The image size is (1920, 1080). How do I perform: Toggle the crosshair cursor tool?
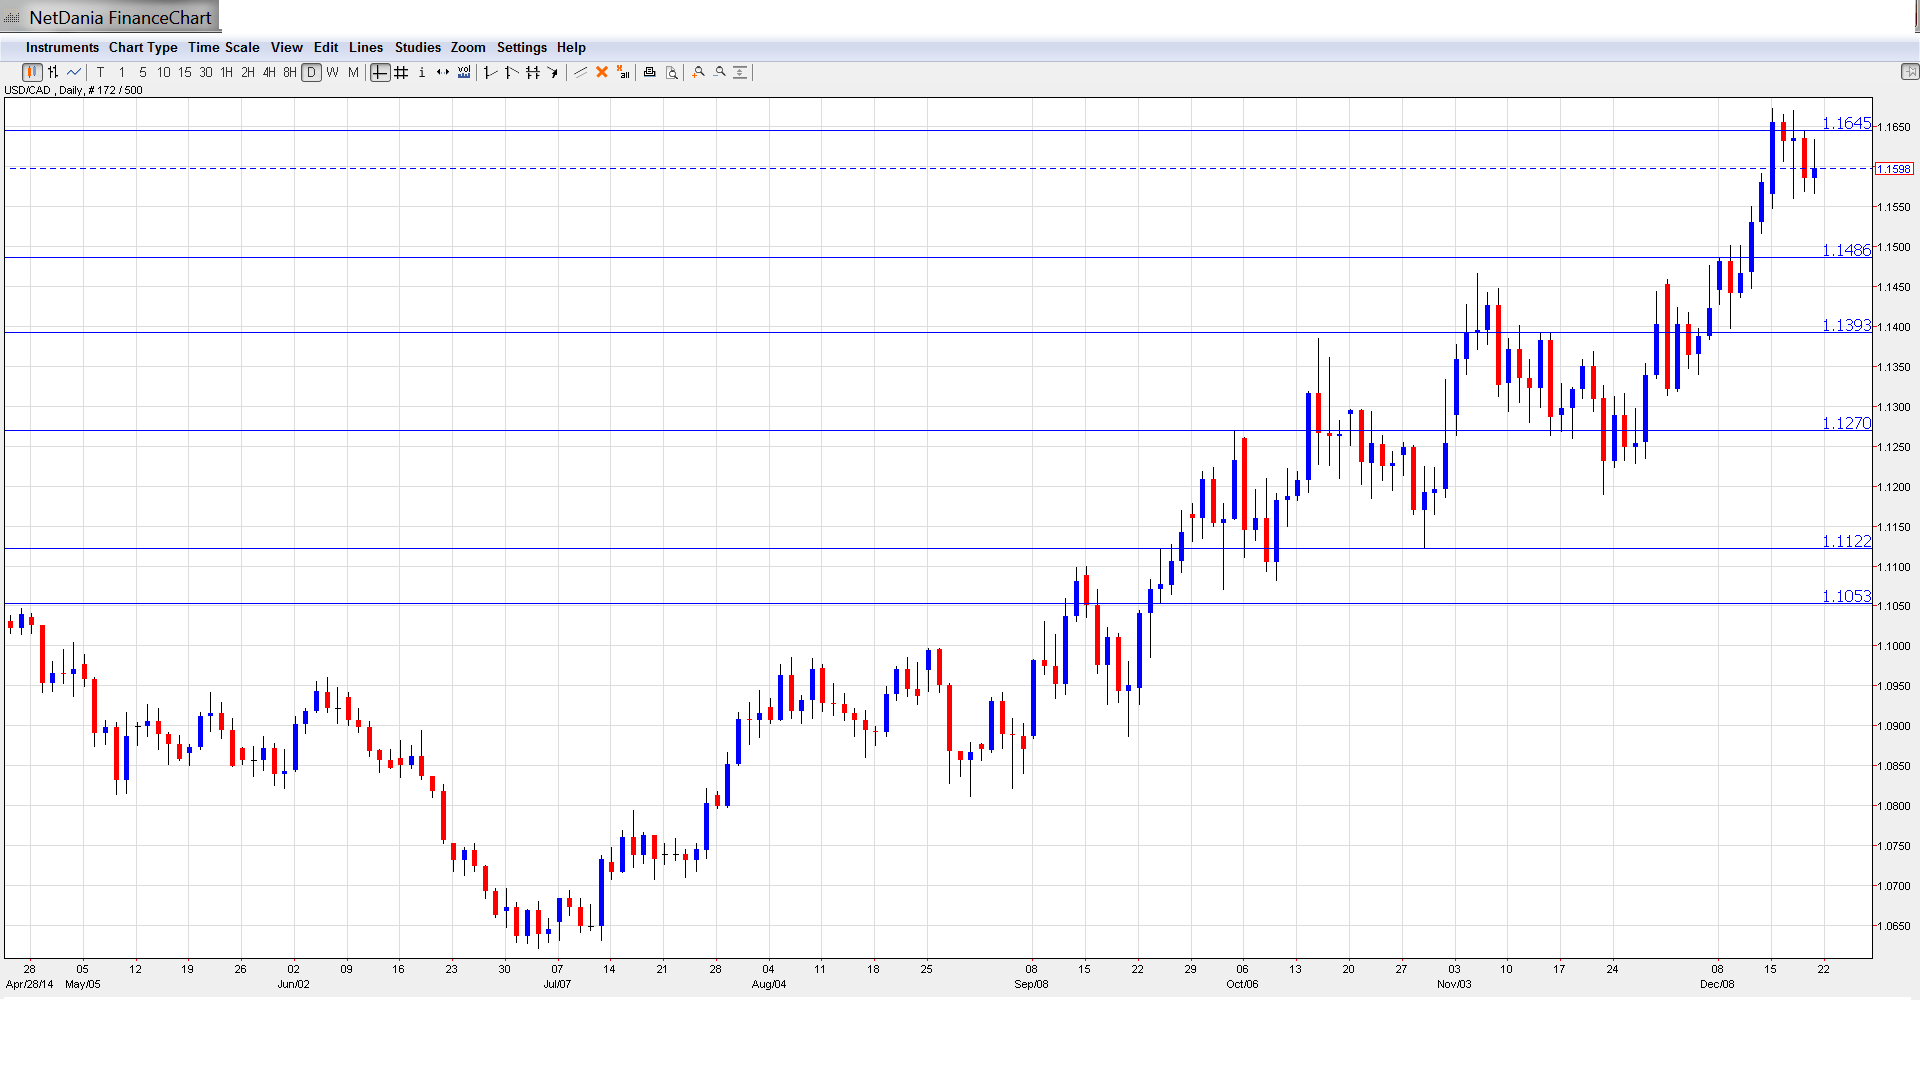[380, 72]
